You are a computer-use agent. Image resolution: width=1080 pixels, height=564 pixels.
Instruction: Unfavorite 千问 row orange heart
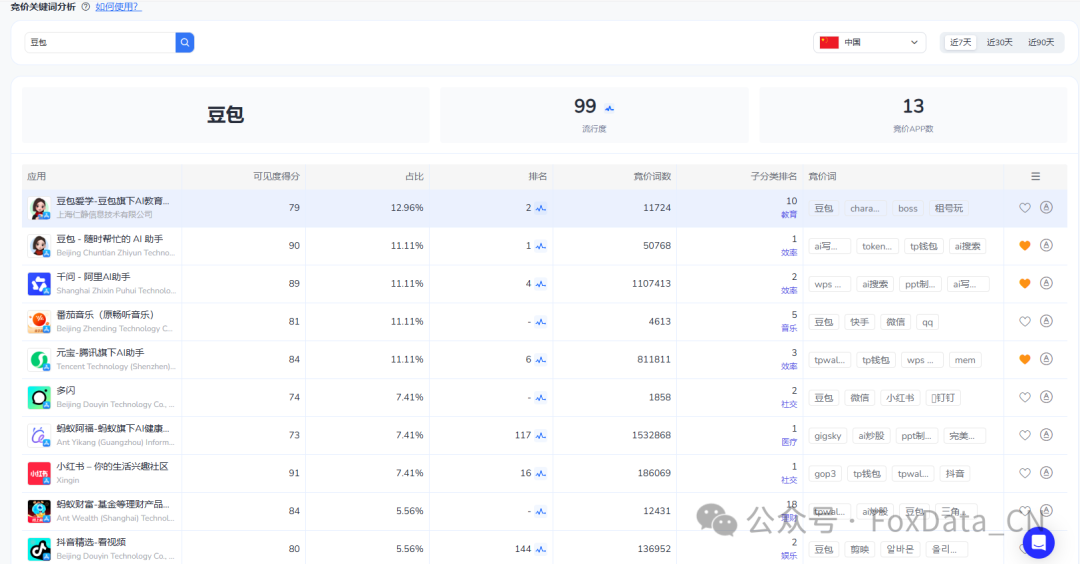[1025, 284]
